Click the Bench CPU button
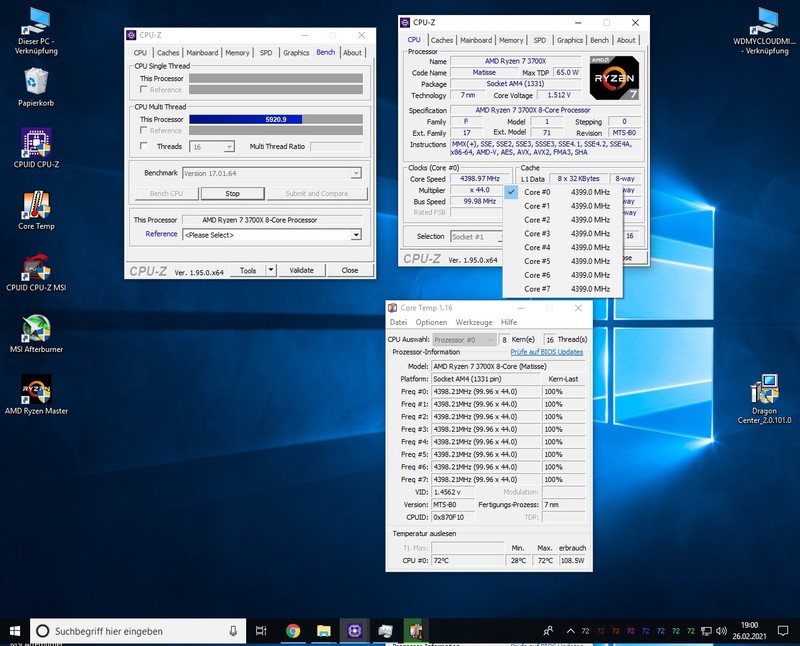The height and width of the screenshot is (646, 800). click(x=166, y=194)
